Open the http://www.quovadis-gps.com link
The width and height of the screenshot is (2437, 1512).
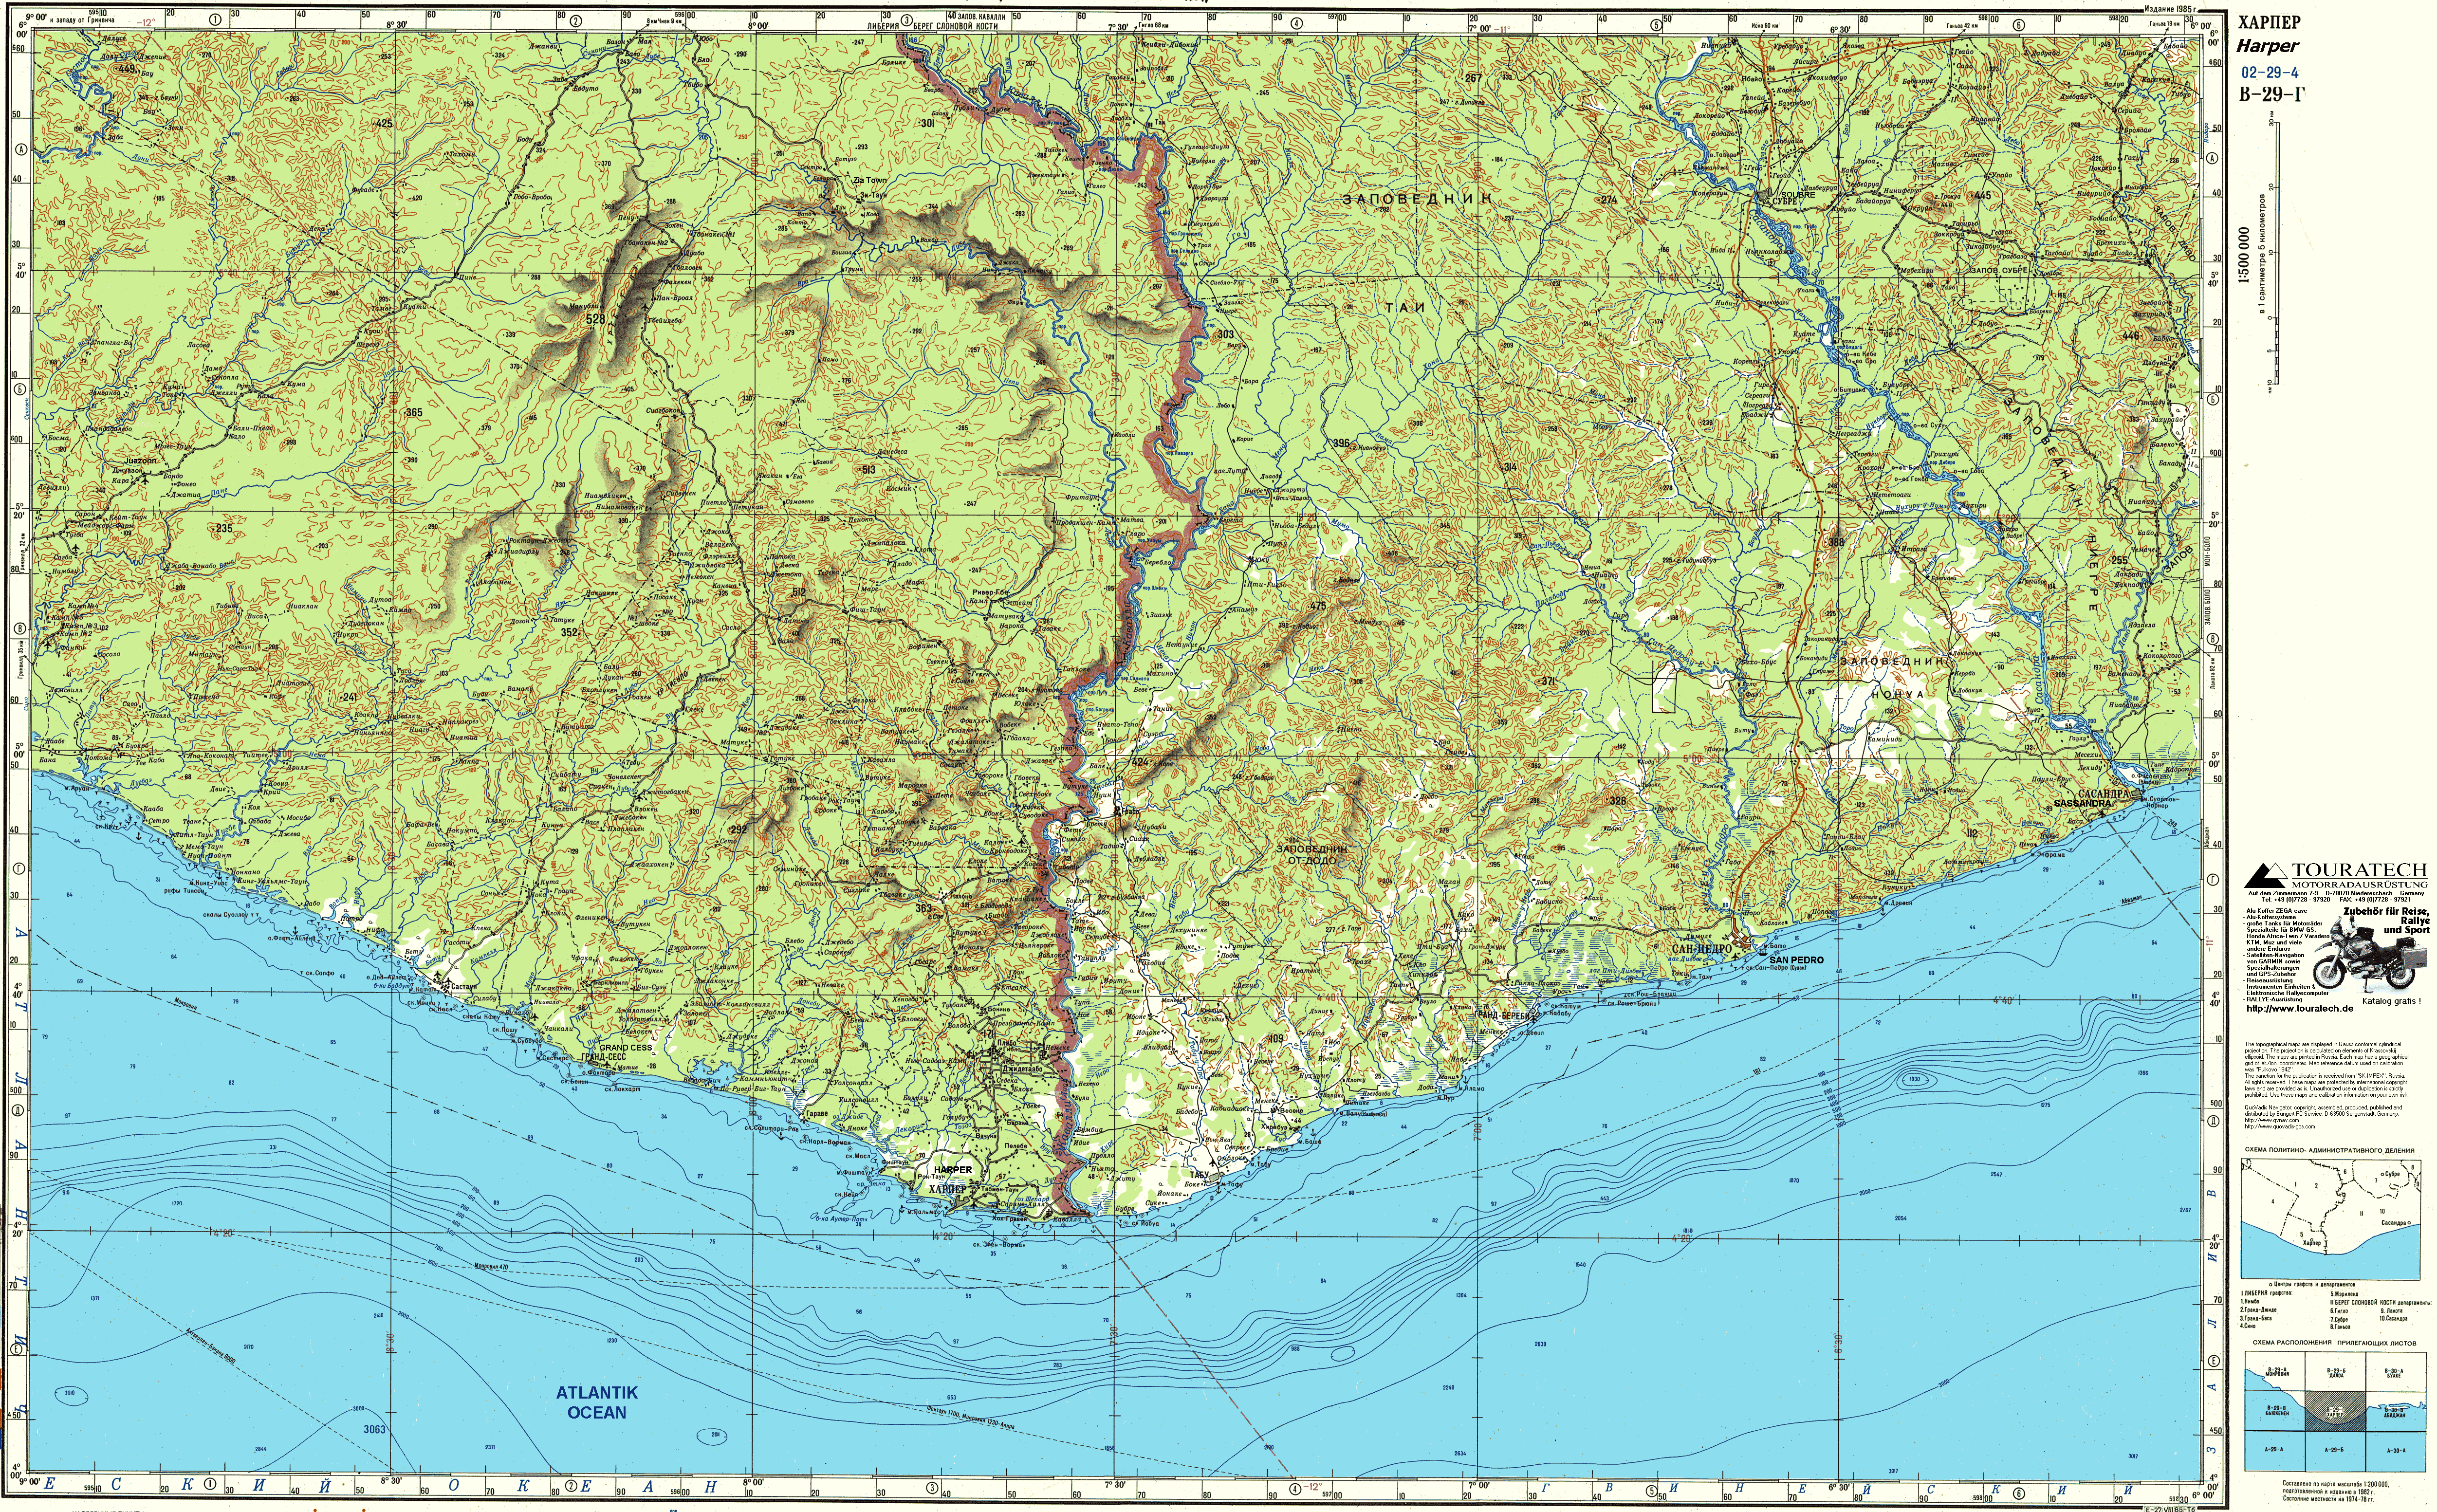coord(2280,1127)
